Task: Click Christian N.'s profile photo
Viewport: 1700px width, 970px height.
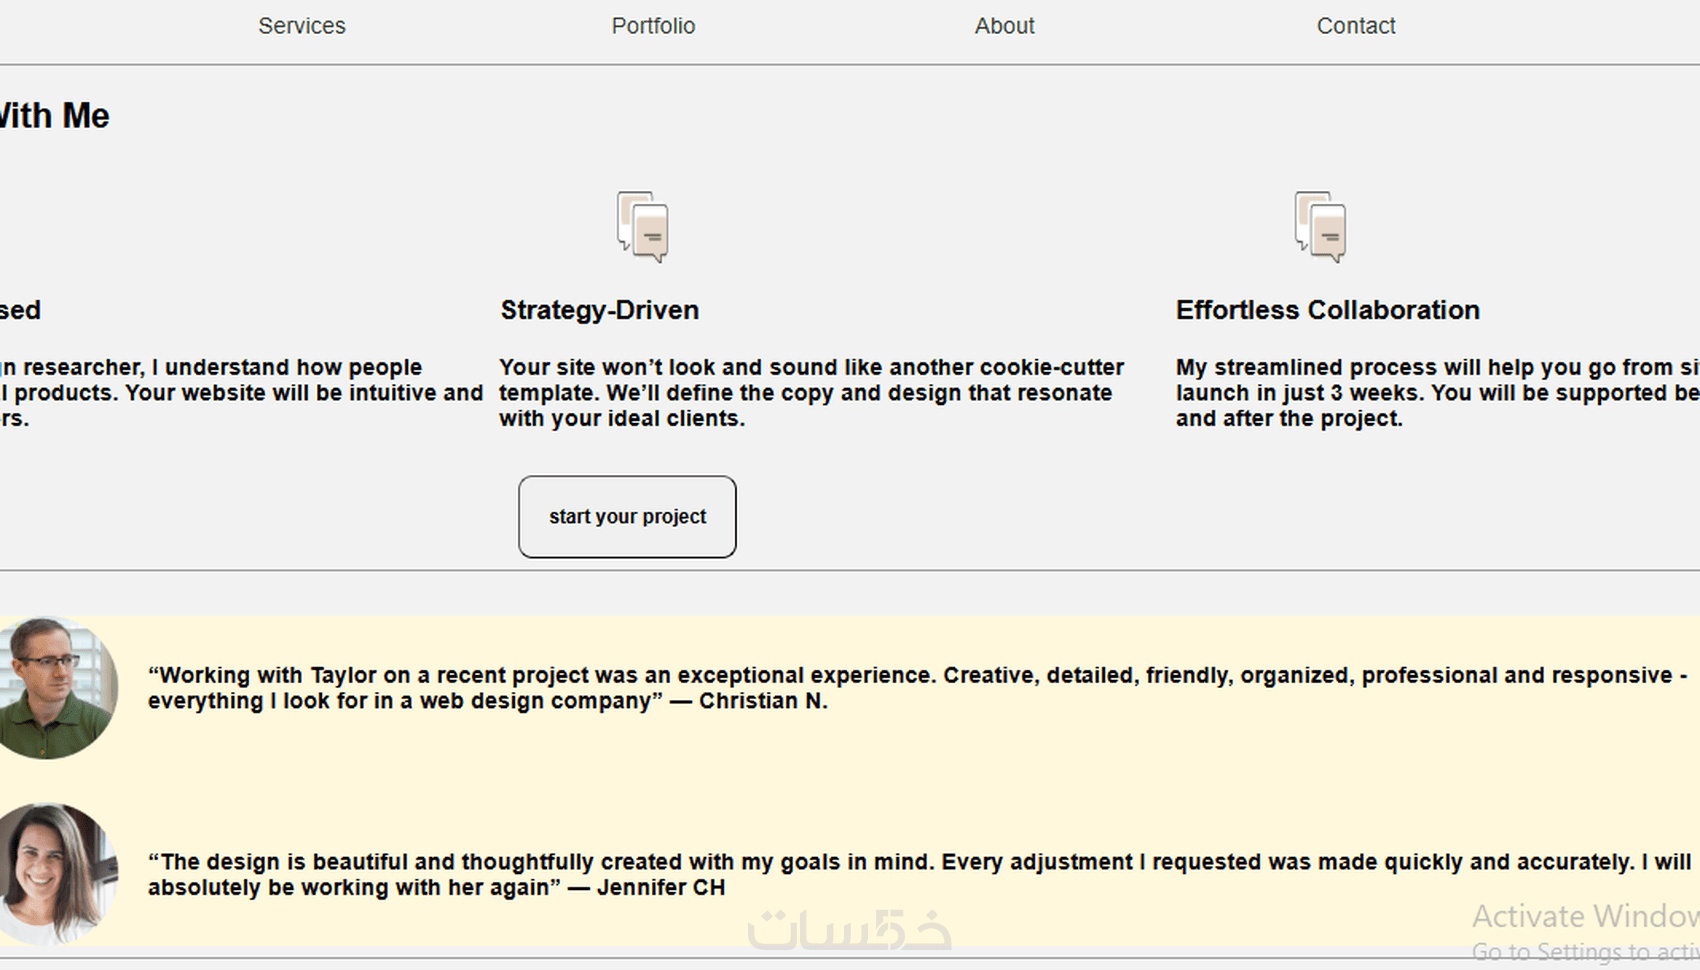Action: pyautogui.click(x=55, y=687)
